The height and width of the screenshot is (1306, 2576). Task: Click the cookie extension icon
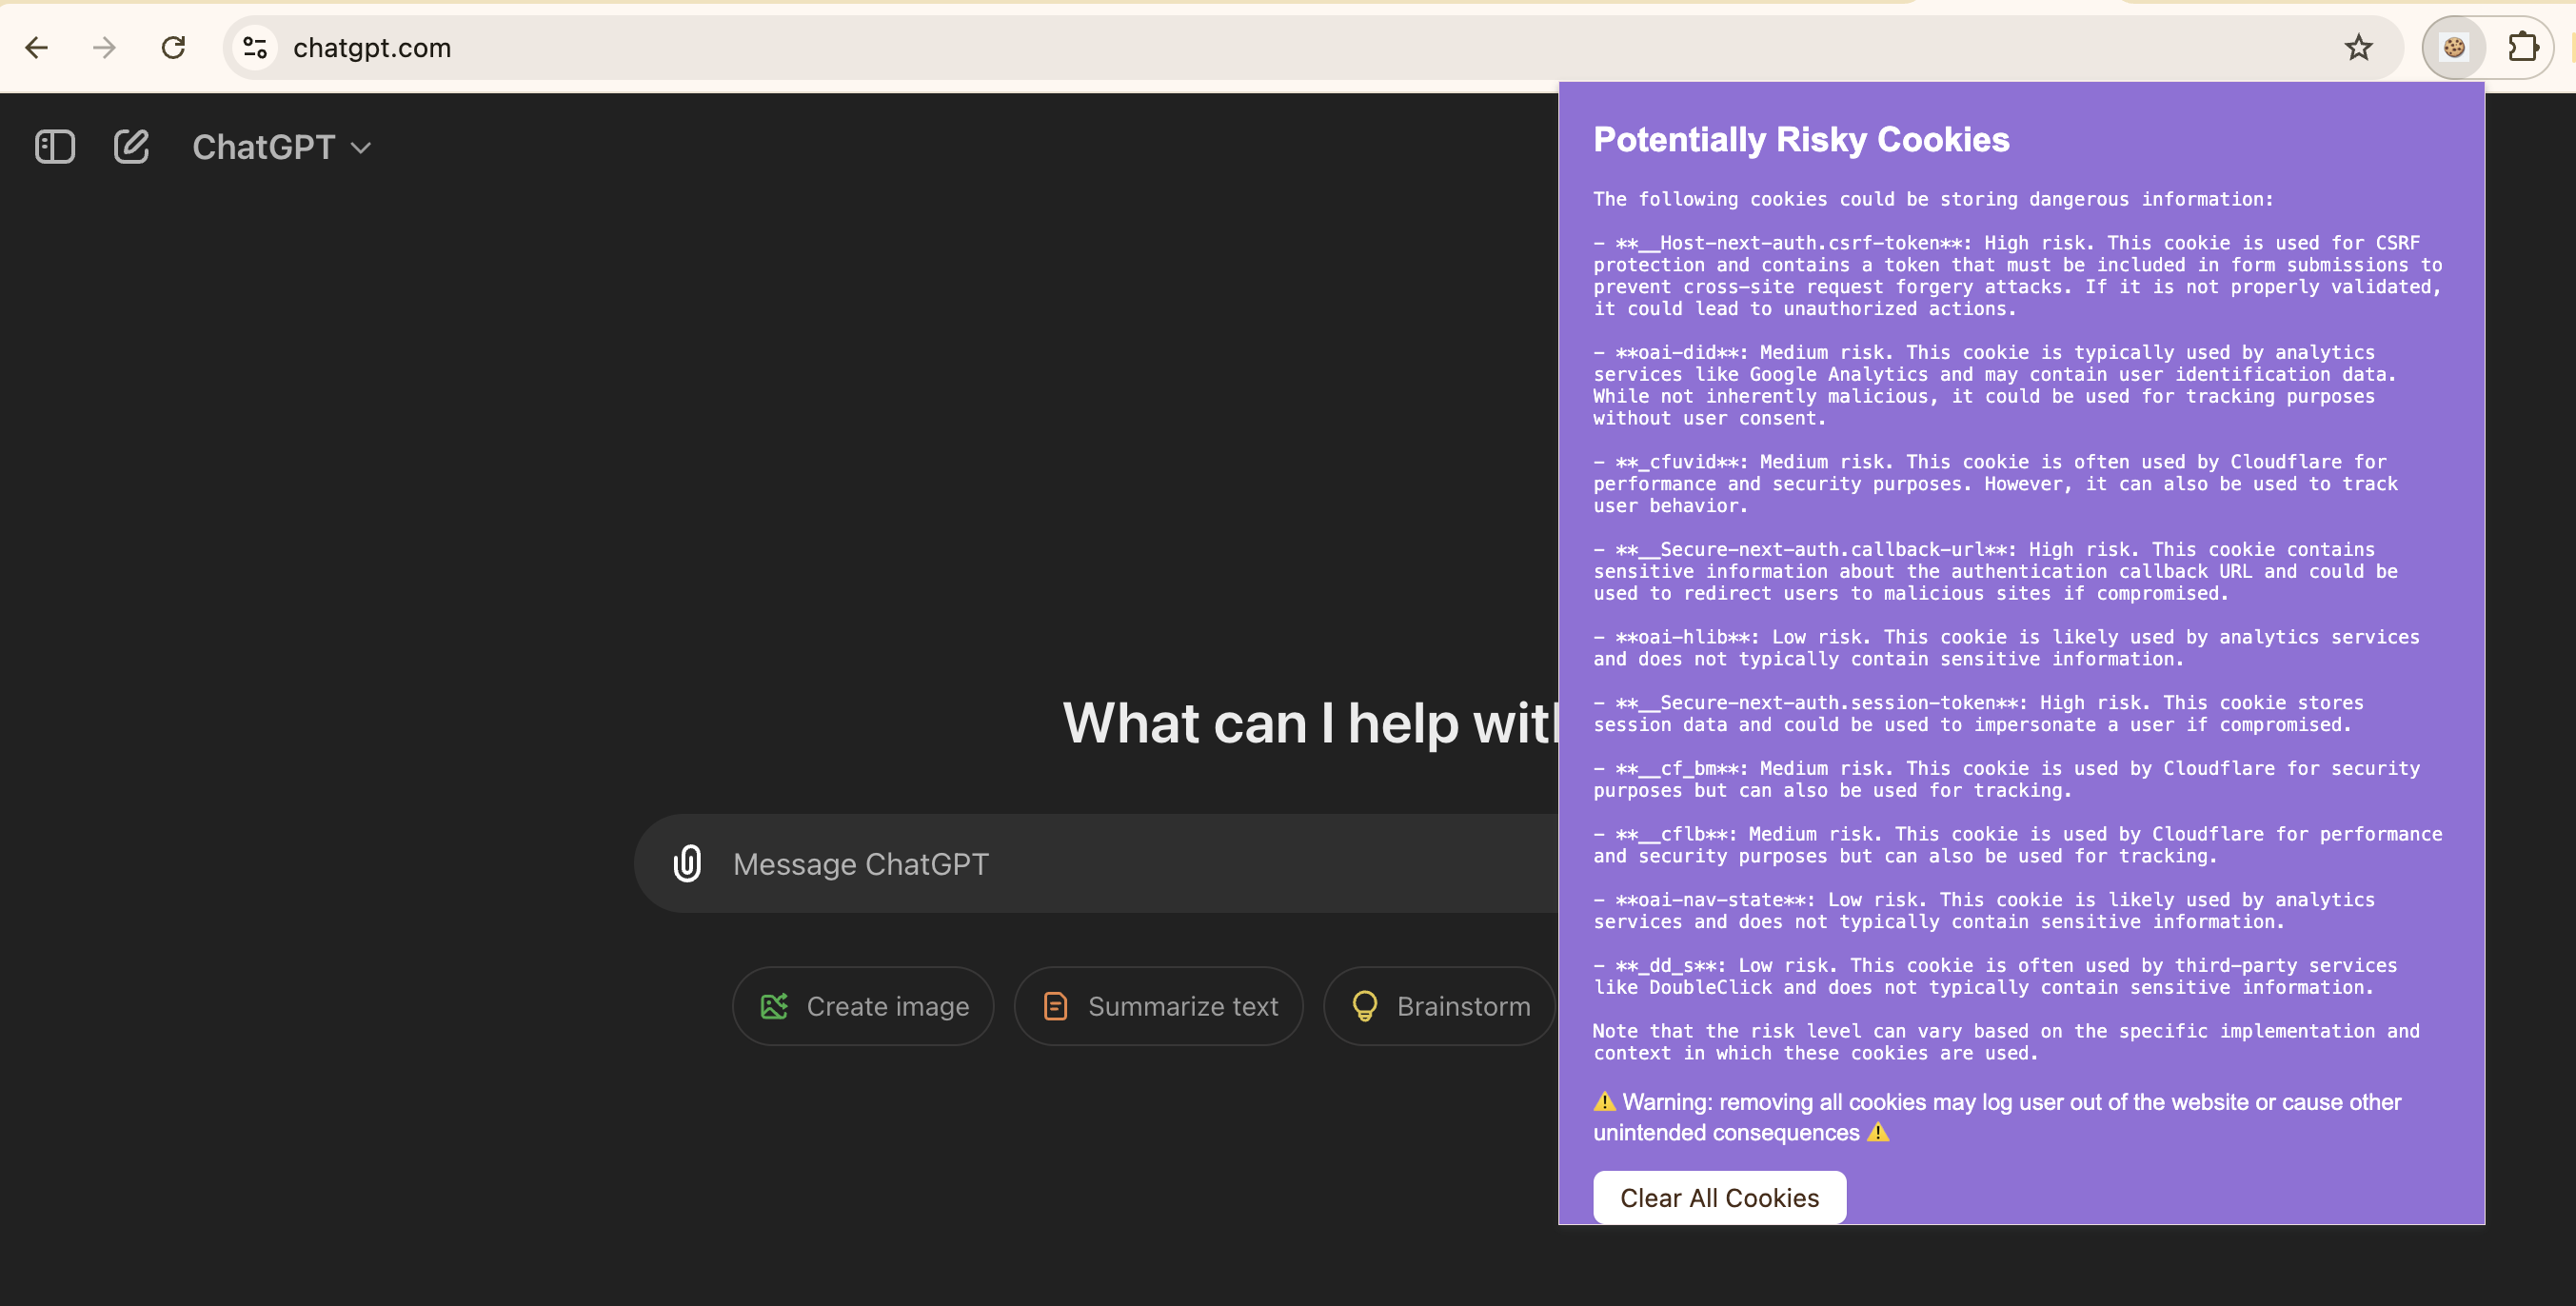tap(2453, 47)
